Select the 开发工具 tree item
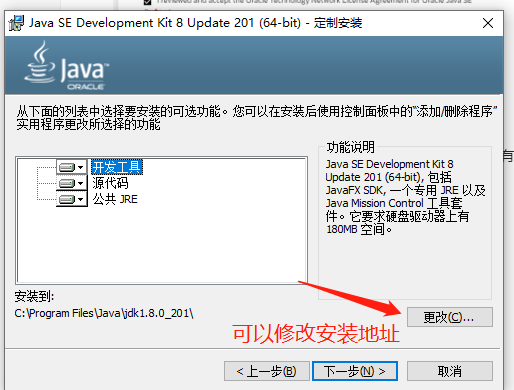Image resolution: width=514 pixels, height=390 pixels. 117,167
